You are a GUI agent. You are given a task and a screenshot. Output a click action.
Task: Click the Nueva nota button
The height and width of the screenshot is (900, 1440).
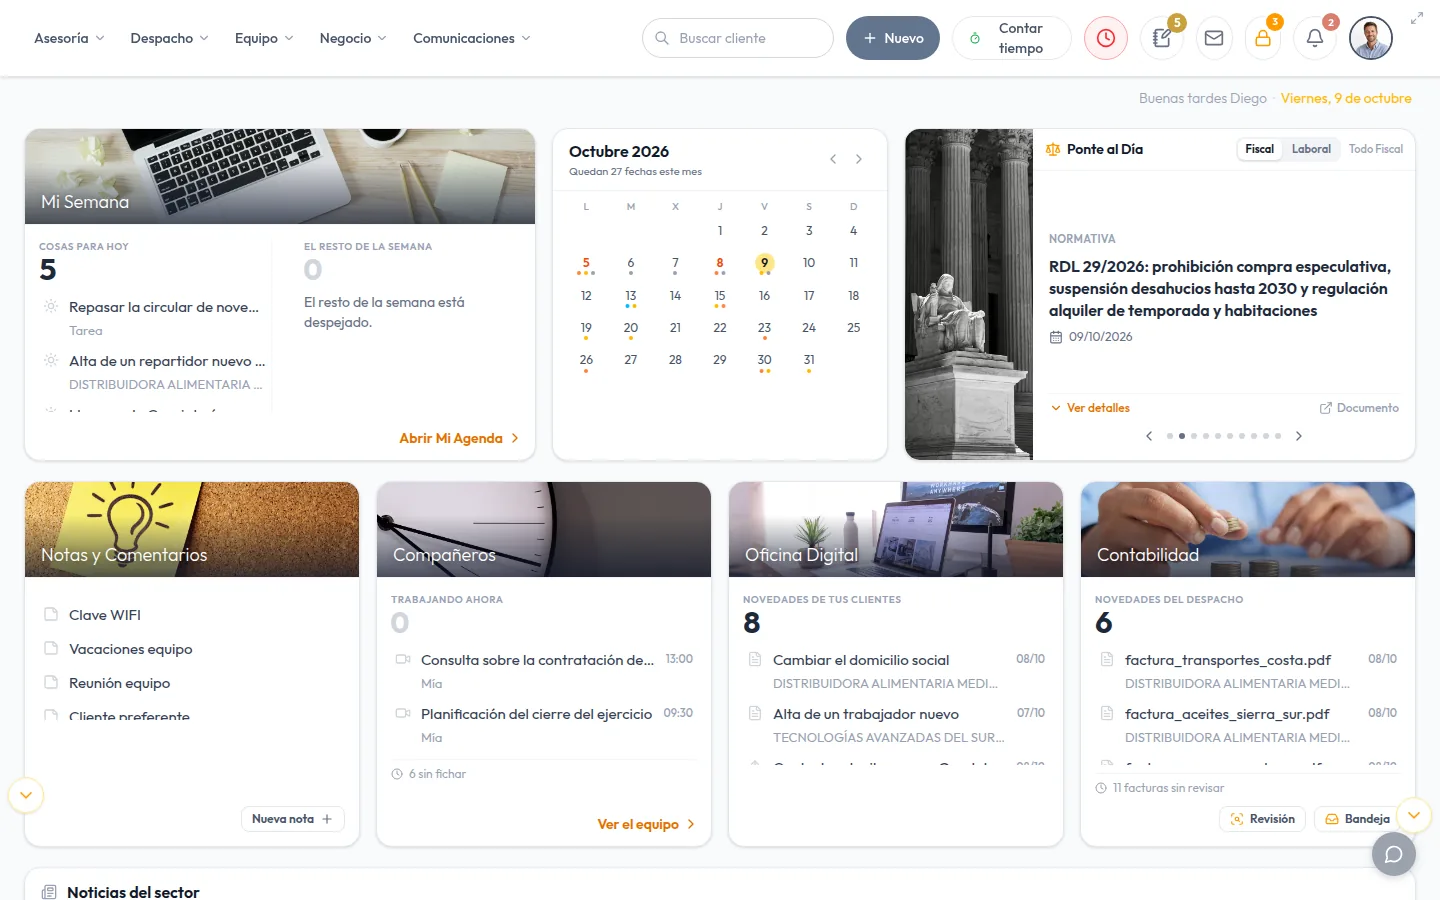(293, 819)
